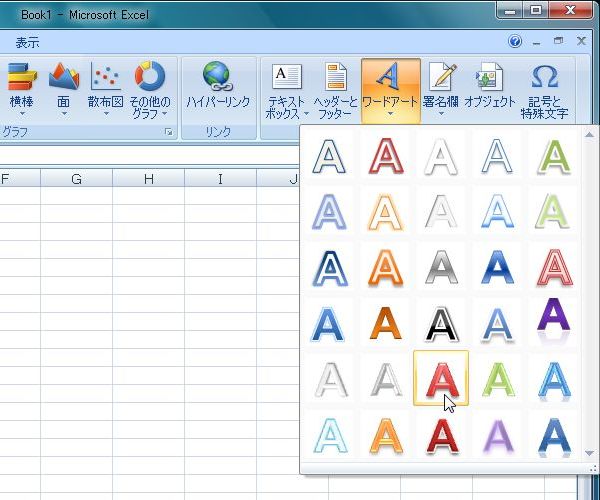
Task: Choose the cyan outline WordArt style
Action: 330,435
